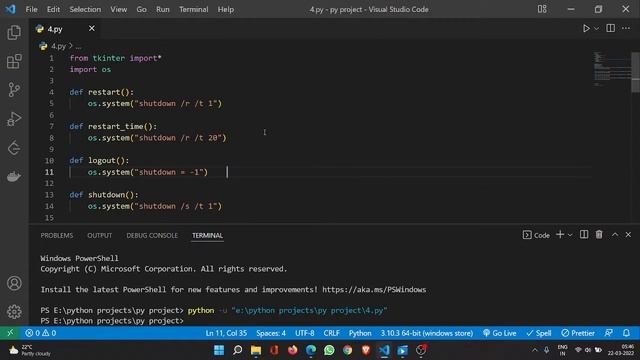Open notifications bell icon
The image size is (640, 360).
(x=626, y=333)
